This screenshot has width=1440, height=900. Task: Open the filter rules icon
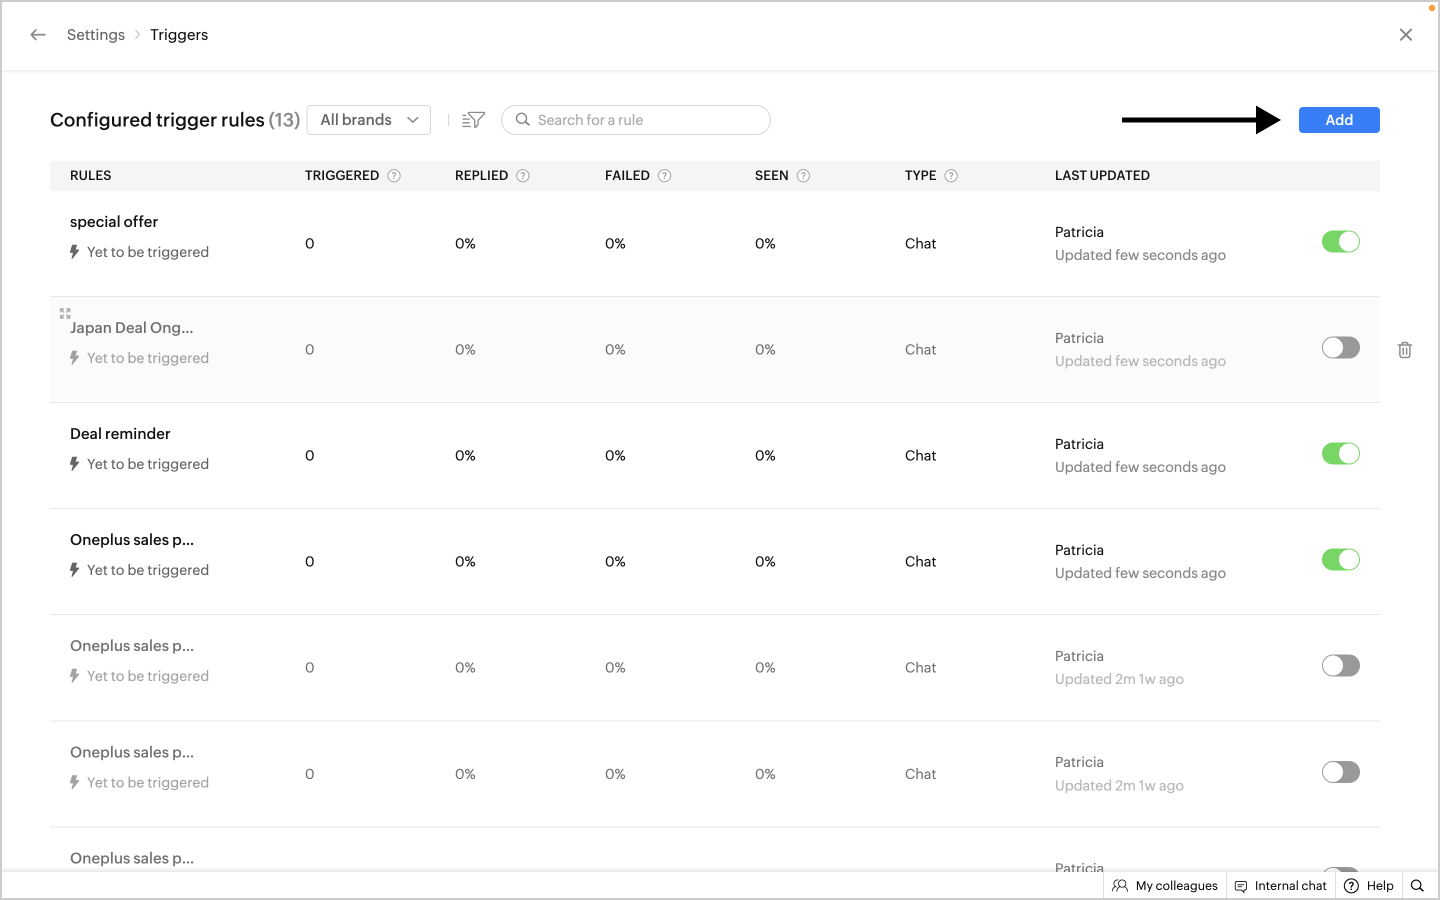pyautogui.click(x=473, y=120)
